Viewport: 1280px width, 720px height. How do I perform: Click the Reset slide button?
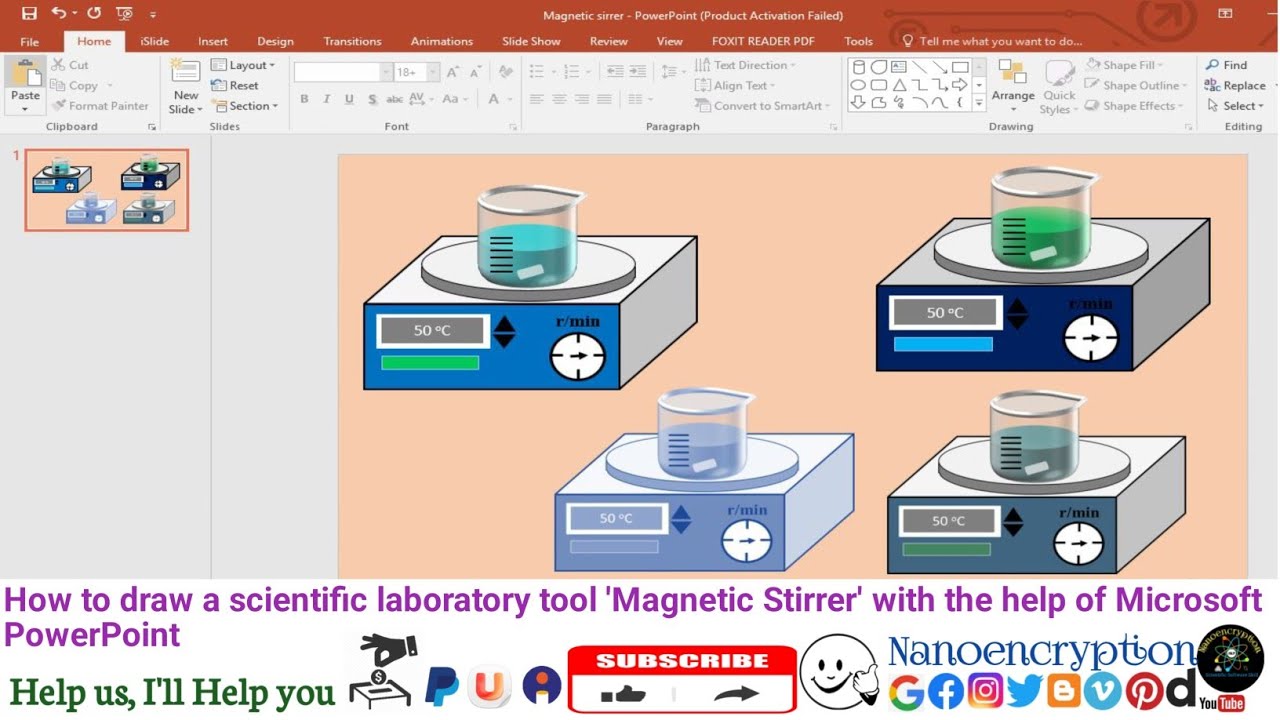(235, 85)
